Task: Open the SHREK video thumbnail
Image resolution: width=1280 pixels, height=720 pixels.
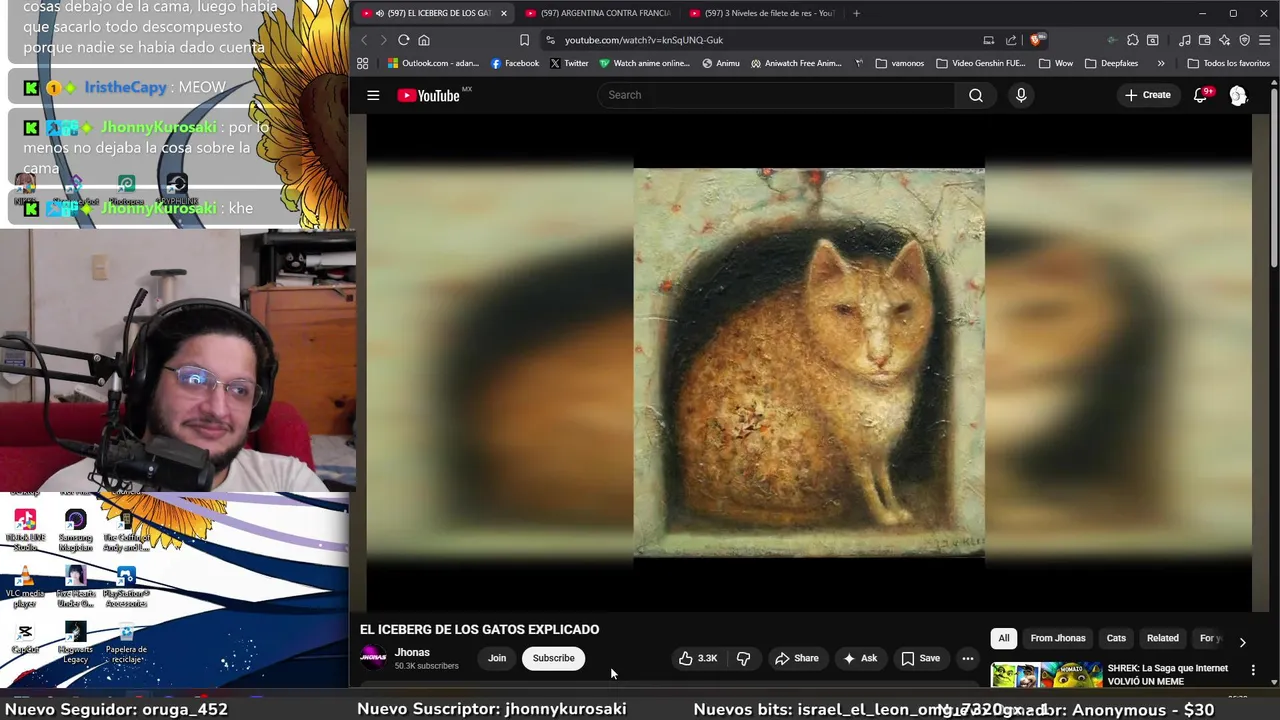Action: (x=1046, y=675)
